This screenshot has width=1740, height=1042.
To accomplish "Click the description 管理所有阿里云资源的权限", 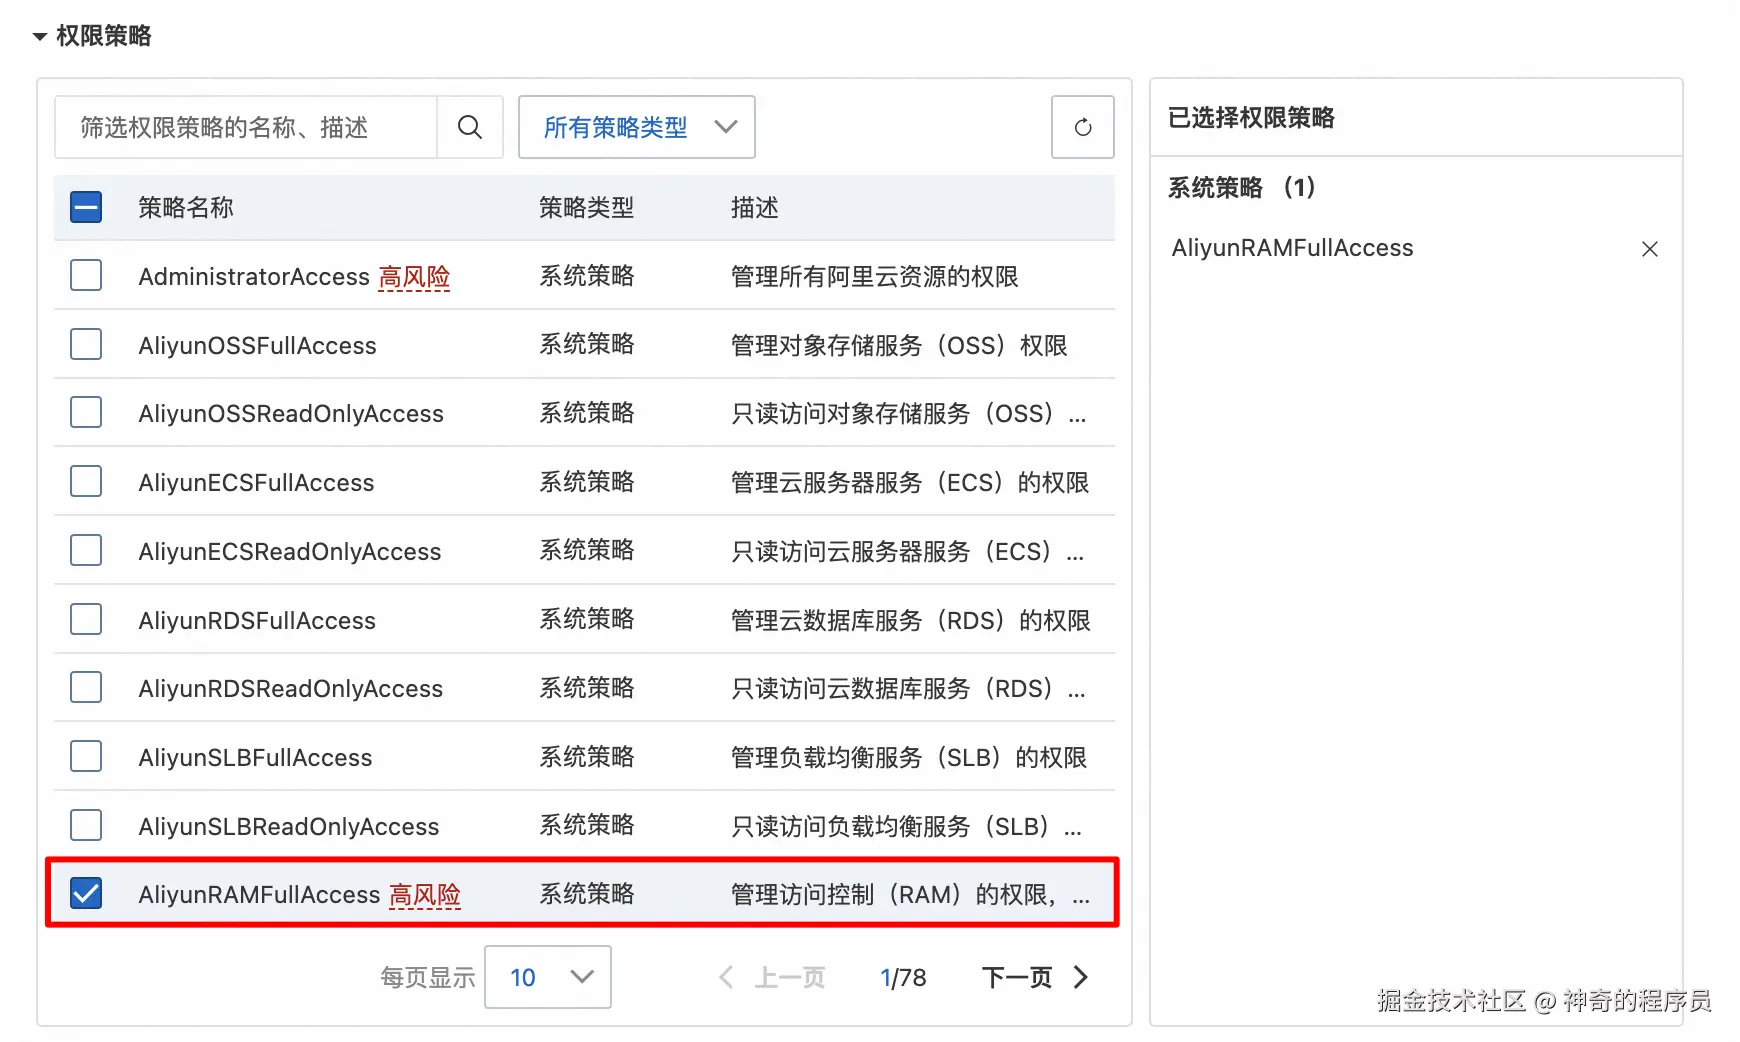I will click(875, 277).
